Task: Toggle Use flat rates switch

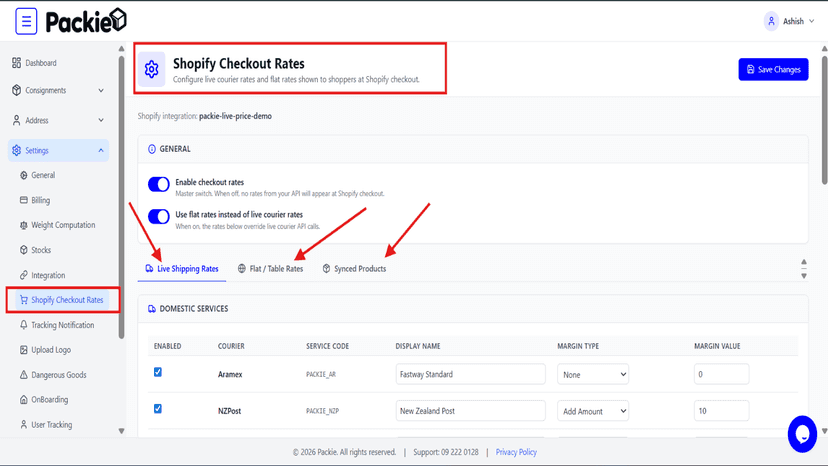Action: (x=158, y=217)
